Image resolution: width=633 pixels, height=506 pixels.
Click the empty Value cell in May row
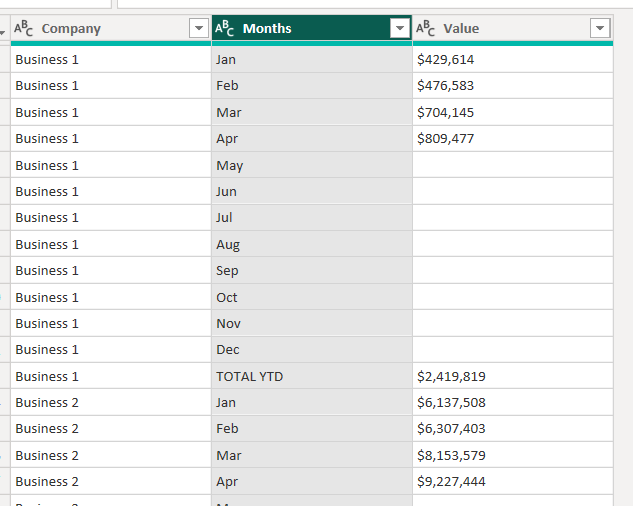click(513, 165)
